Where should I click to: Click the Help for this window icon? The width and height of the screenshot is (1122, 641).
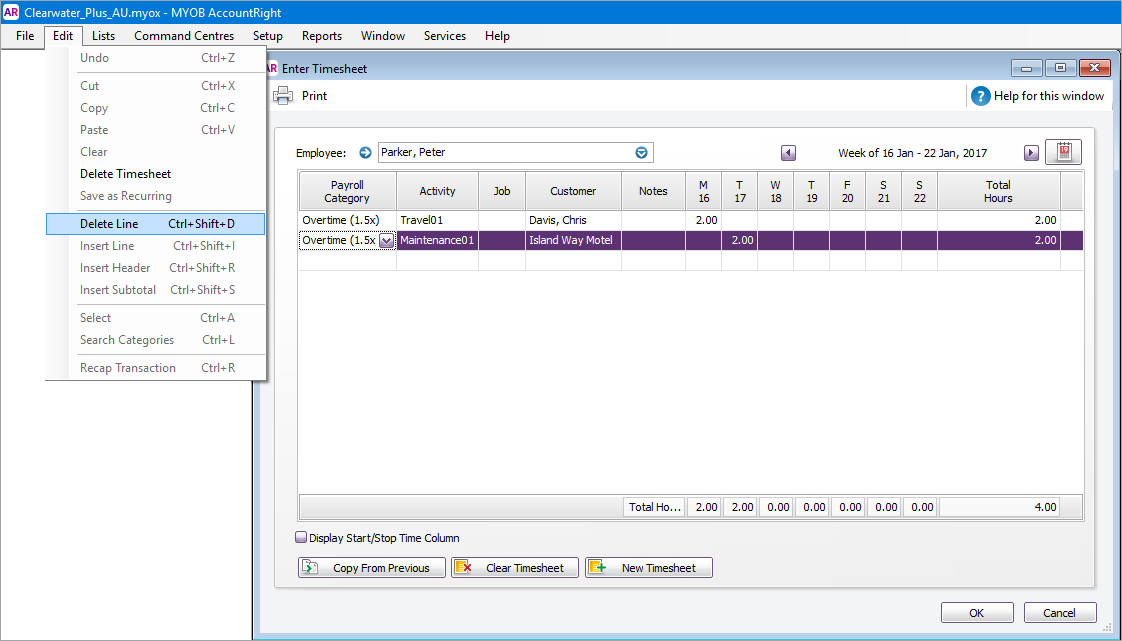click(978, 96)
